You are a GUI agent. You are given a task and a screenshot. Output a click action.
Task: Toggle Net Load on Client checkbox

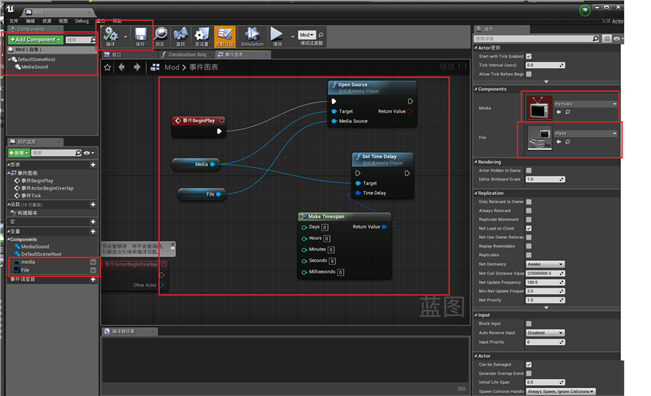point(529,228)
